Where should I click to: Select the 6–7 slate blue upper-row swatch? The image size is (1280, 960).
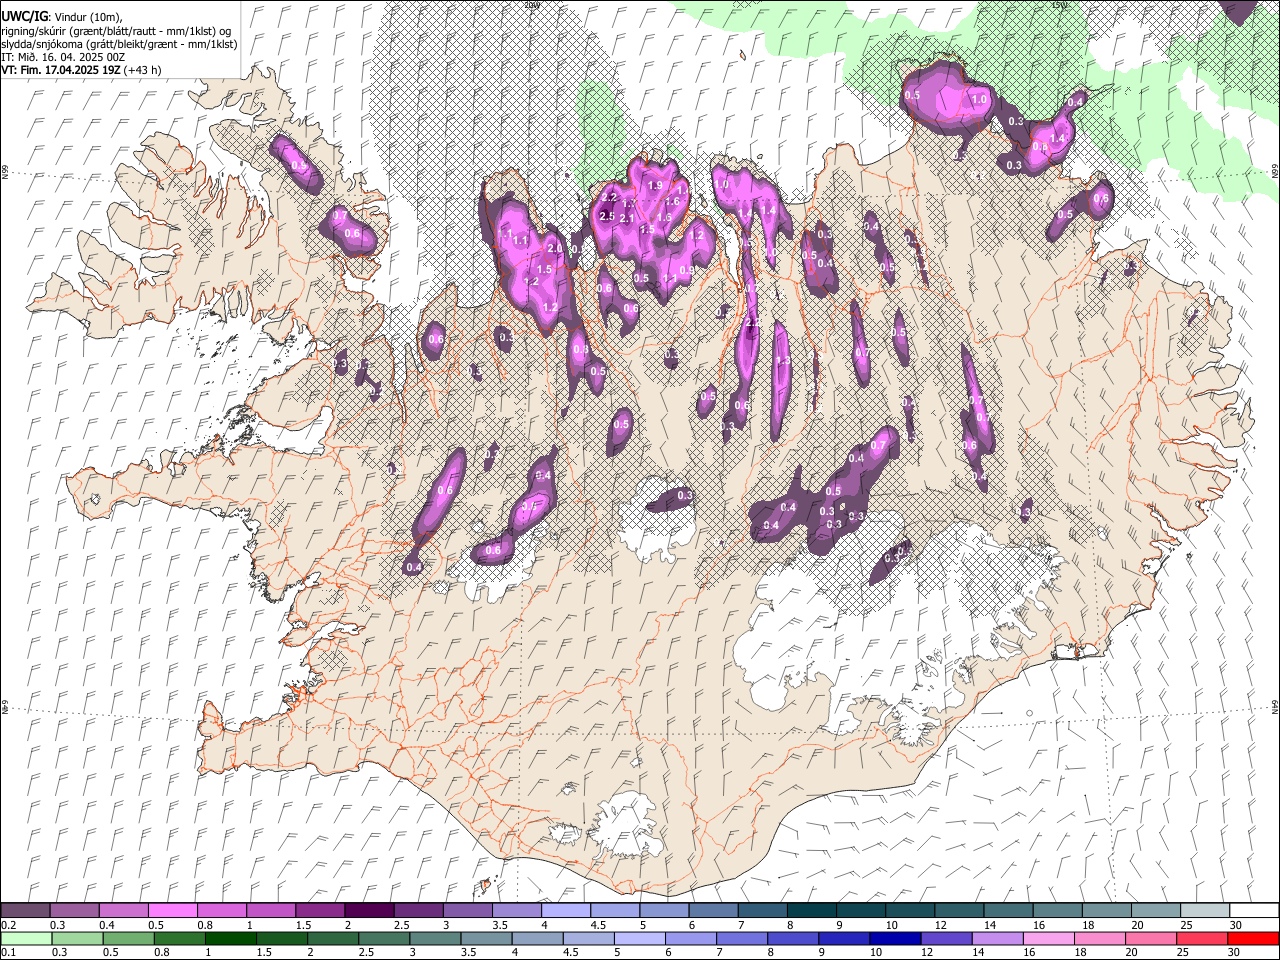click(714, 910)
